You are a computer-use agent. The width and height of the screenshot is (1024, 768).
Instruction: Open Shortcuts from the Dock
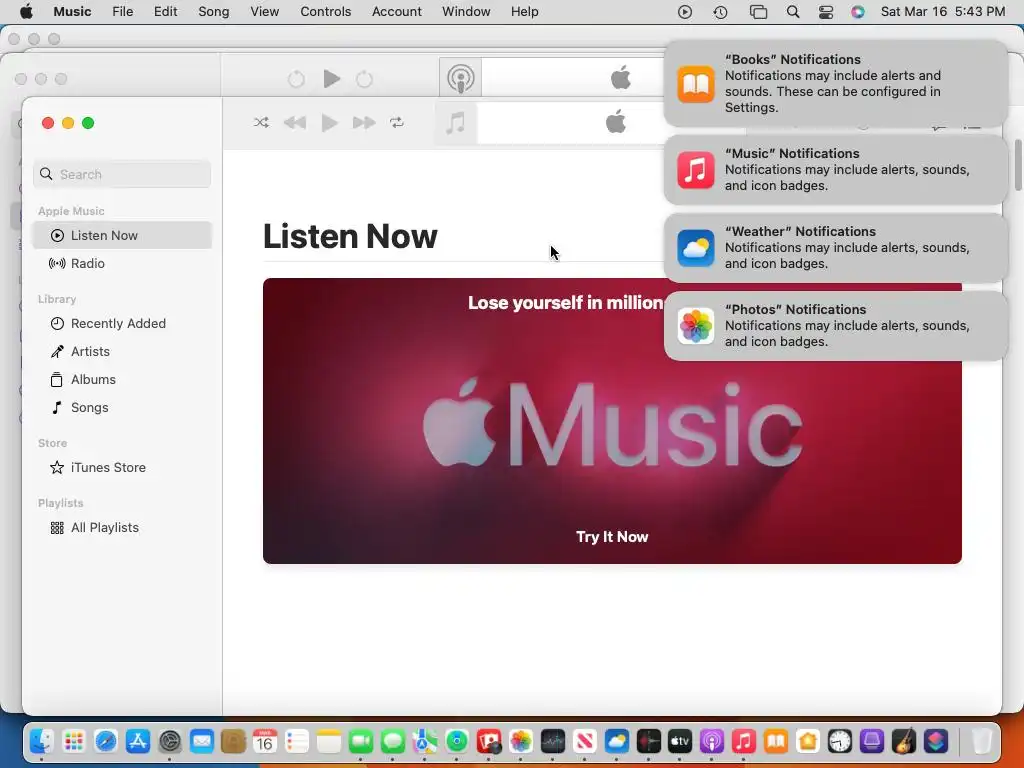click(x=936, y=741)
